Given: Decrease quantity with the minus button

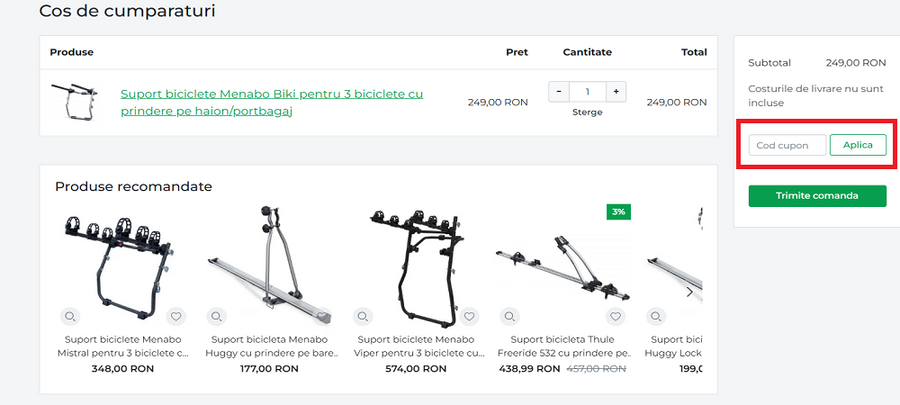Looking at the screenshot, I should tap(558, 91).
